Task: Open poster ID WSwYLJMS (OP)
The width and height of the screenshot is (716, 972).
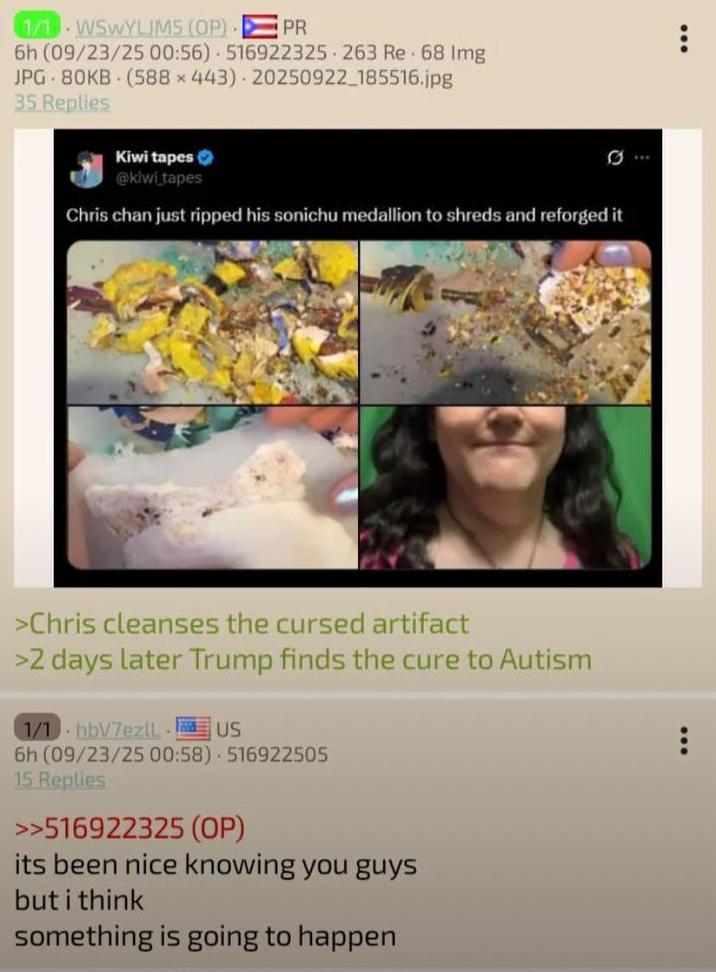Action: coord(151,27)
